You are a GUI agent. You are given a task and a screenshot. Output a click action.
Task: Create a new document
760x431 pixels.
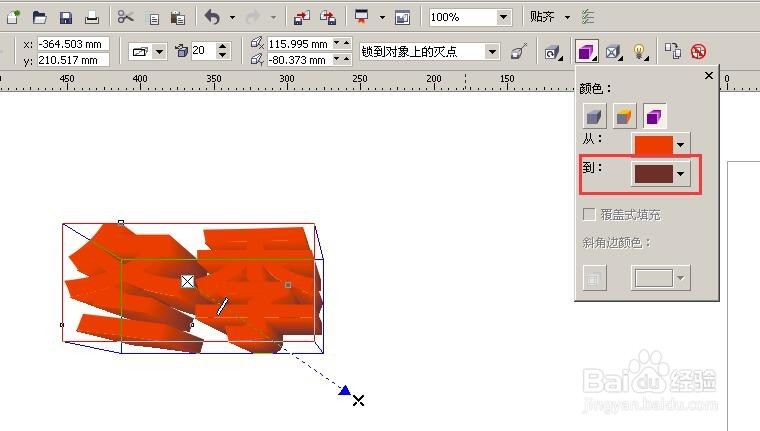coord(13,17)
